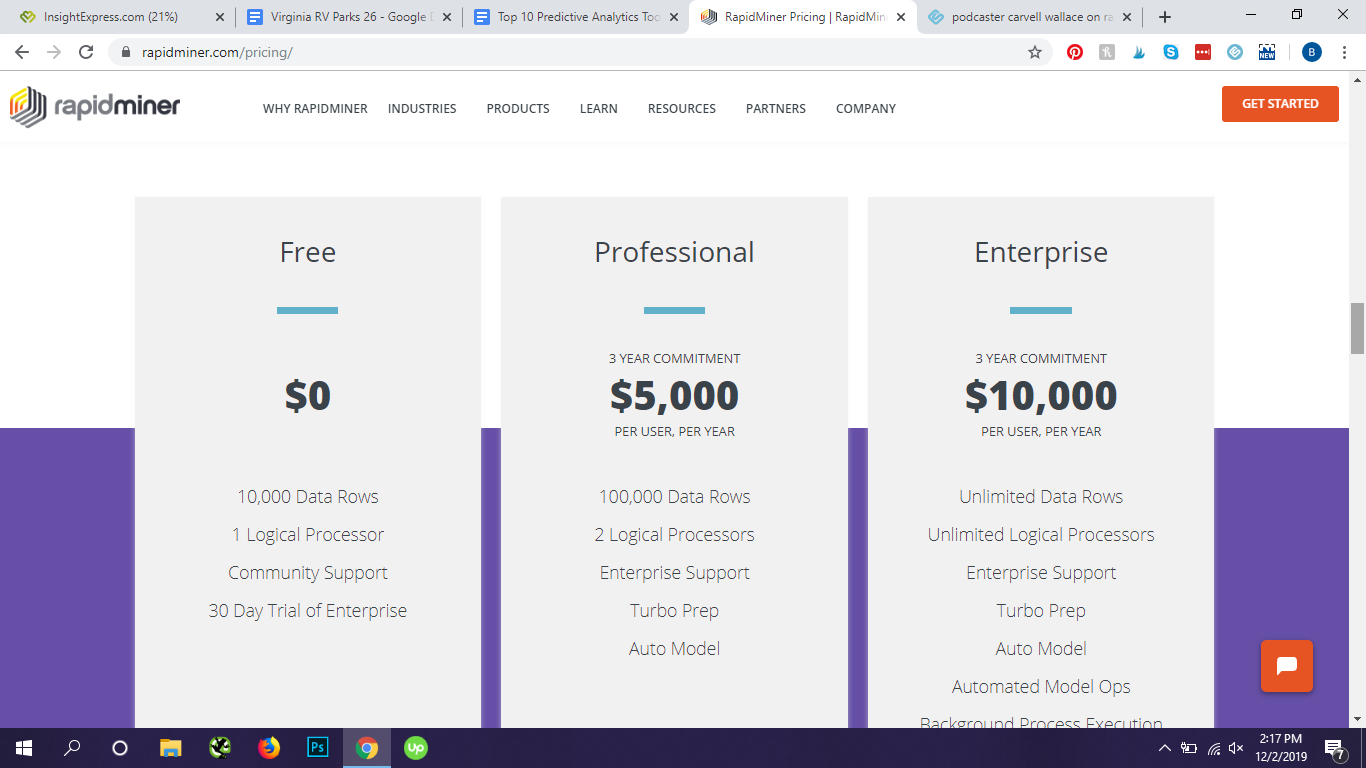Click the Wi-Fi network tray icon
This screenshot has height=768, width=1366.
(1213, 747)
